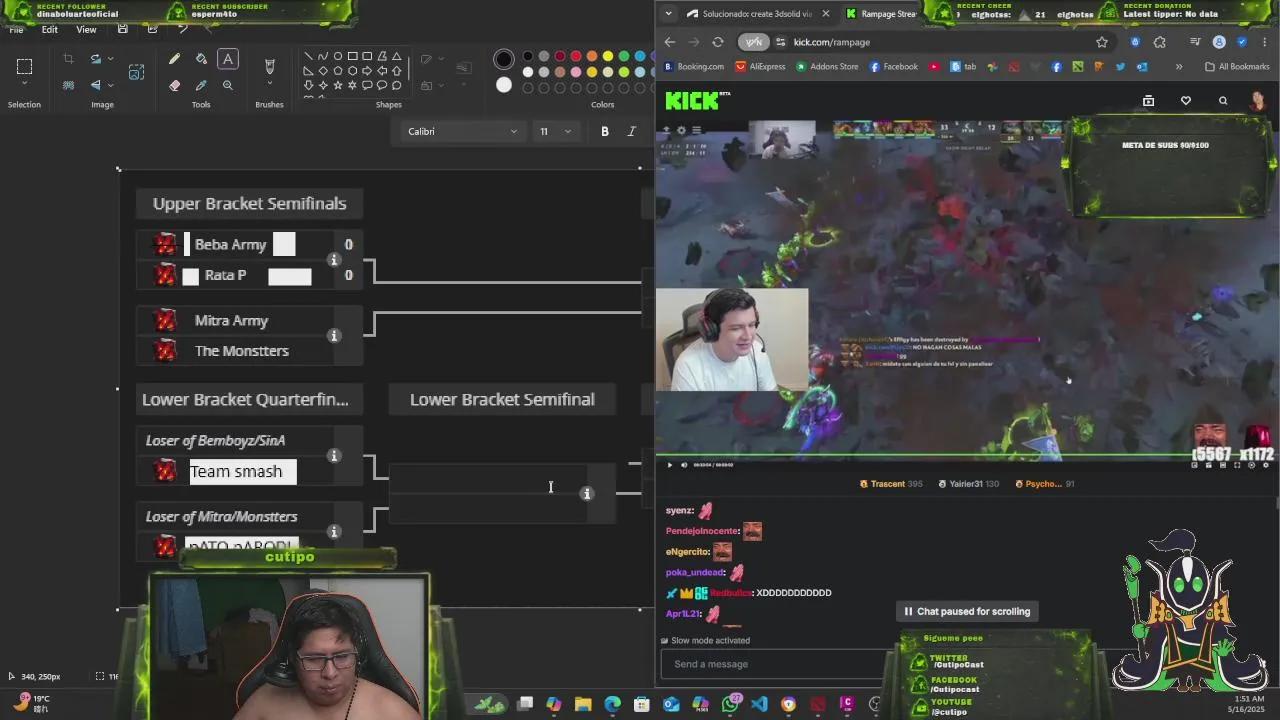Open the AliExpress bookmark

761,67
